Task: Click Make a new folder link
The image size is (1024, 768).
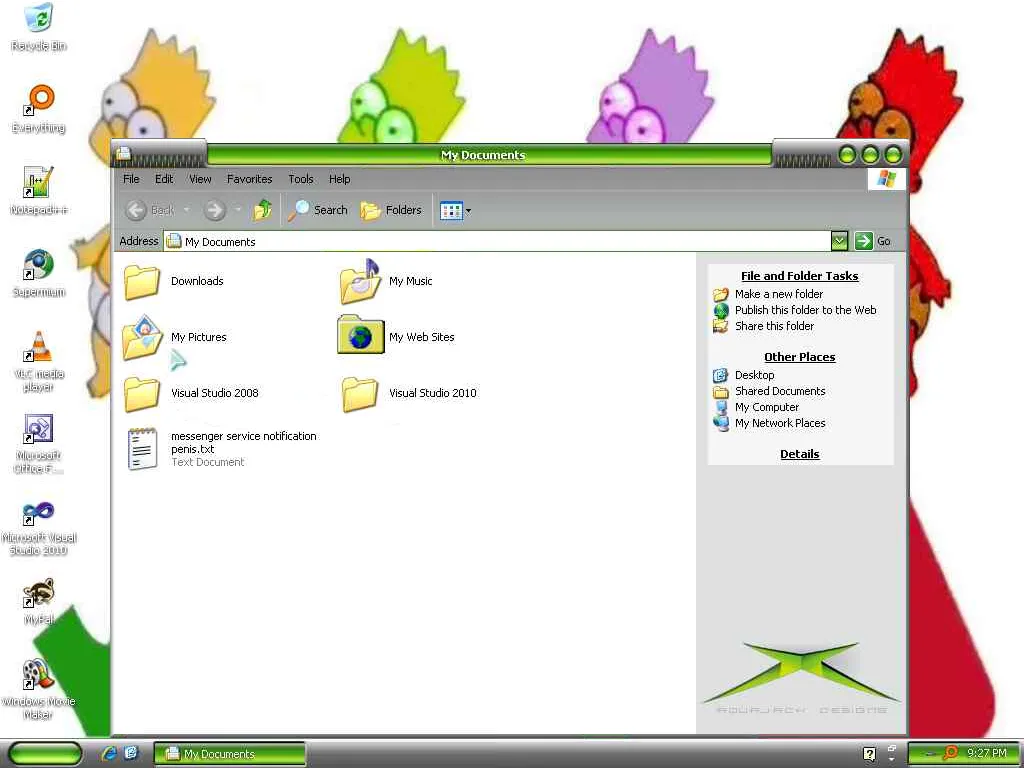Action: 778,294
